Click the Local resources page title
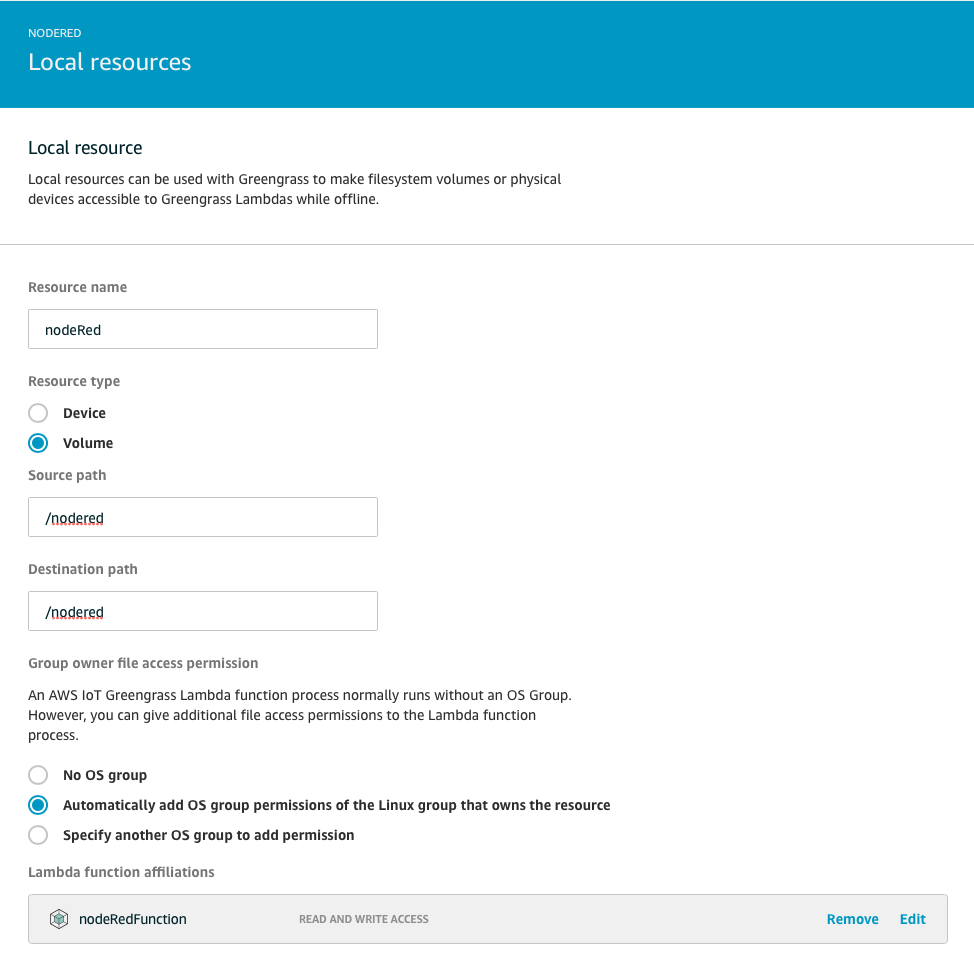The width and height of the screenshot is (974, 956). click(x=110, y=62)
